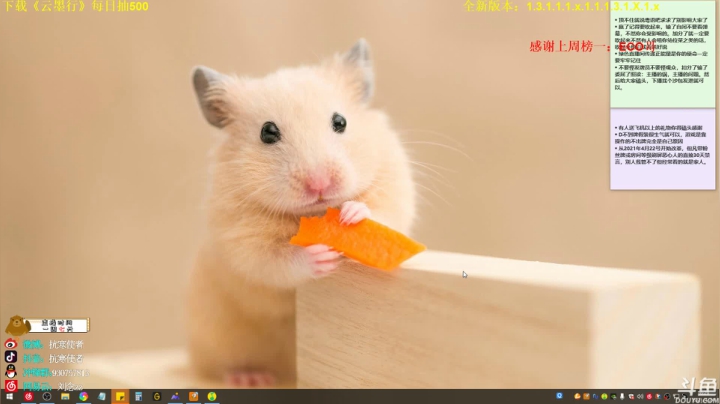Click the blue Q icon in the tray
Screen dimensions: 720x404
click(x=559, y=396)
